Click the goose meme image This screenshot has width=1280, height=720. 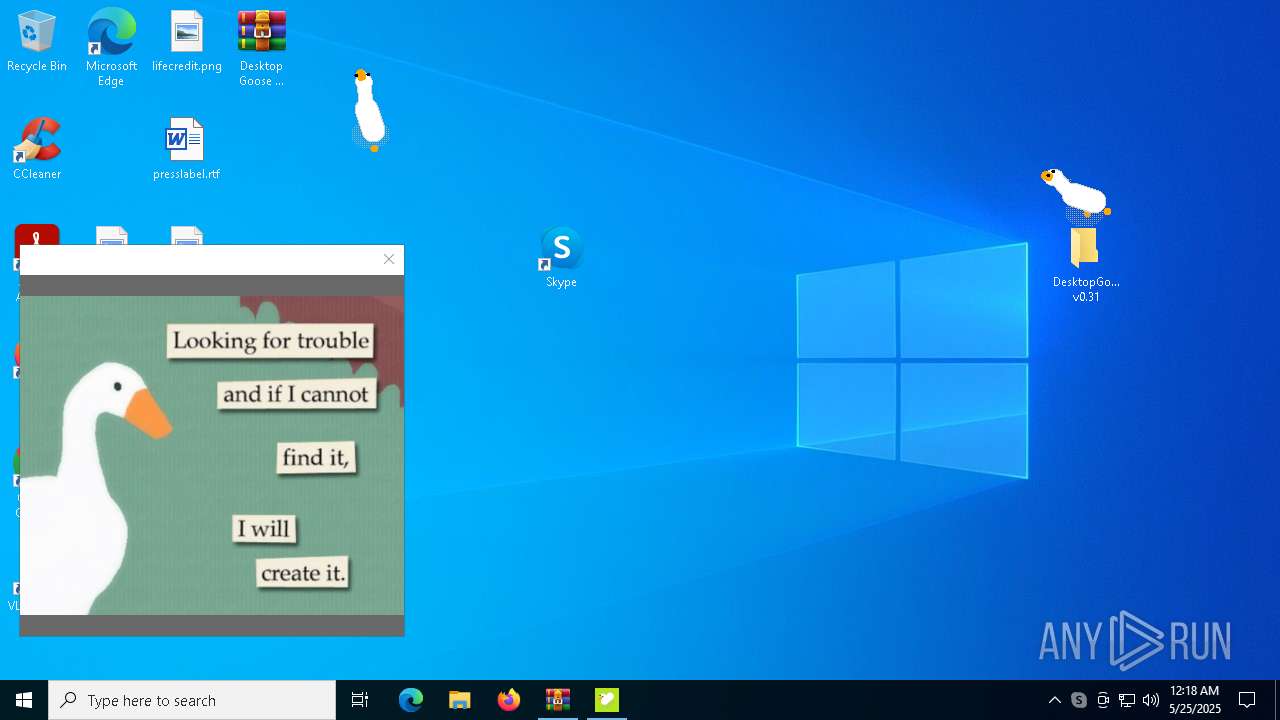212,455
